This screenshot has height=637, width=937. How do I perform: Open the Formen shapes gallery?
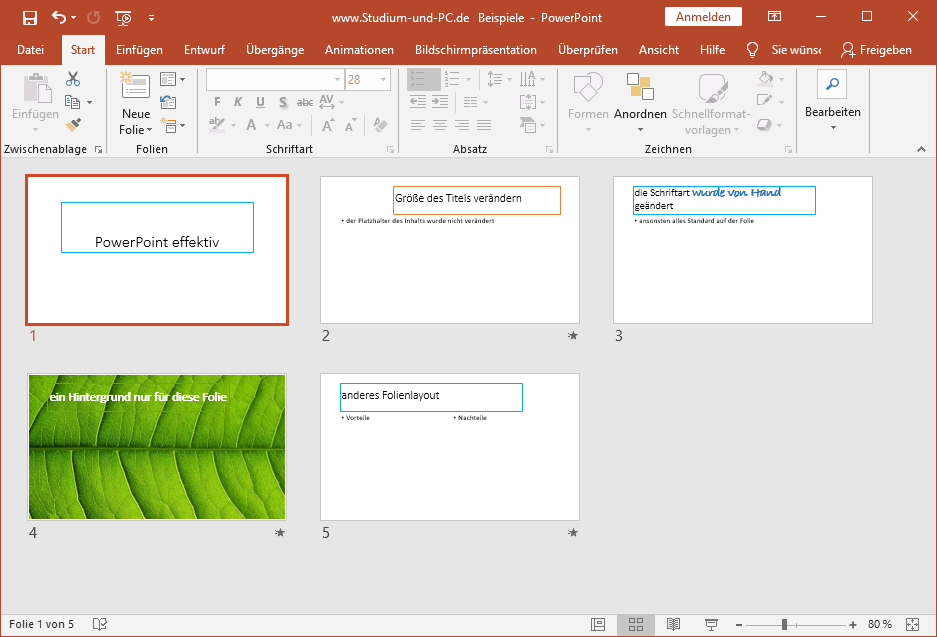(x=588, y=102)
